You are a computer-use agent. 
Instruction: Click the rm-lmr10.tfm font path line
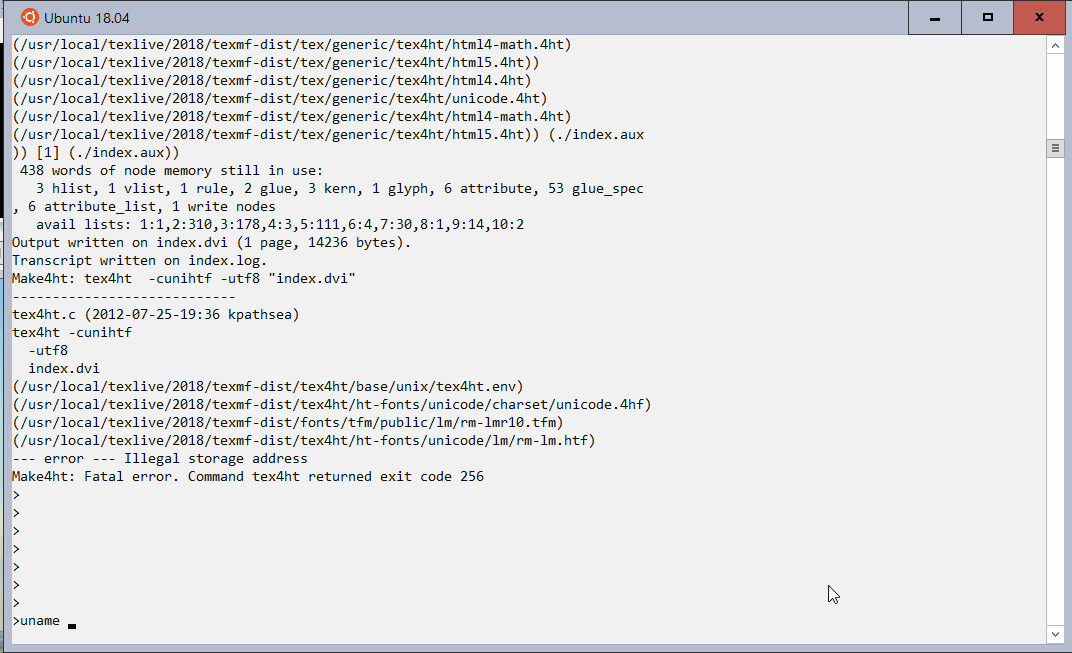tap(288, 423)
